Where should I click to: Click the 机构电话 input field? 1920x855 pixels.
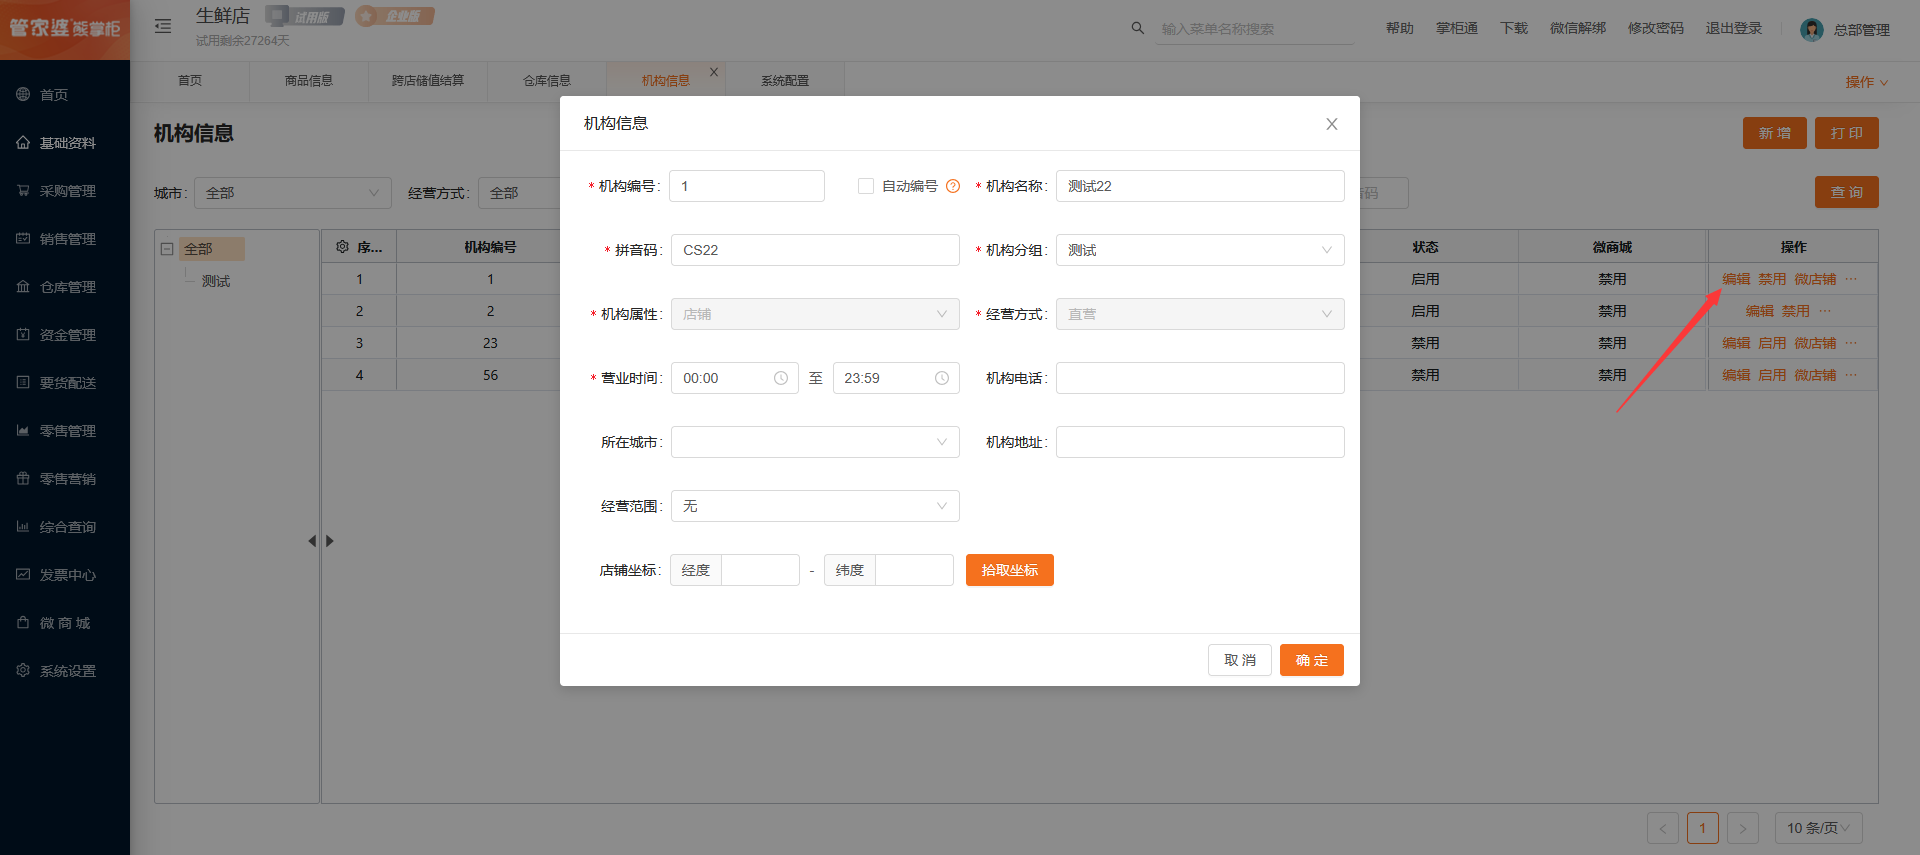click(1199, 378)
